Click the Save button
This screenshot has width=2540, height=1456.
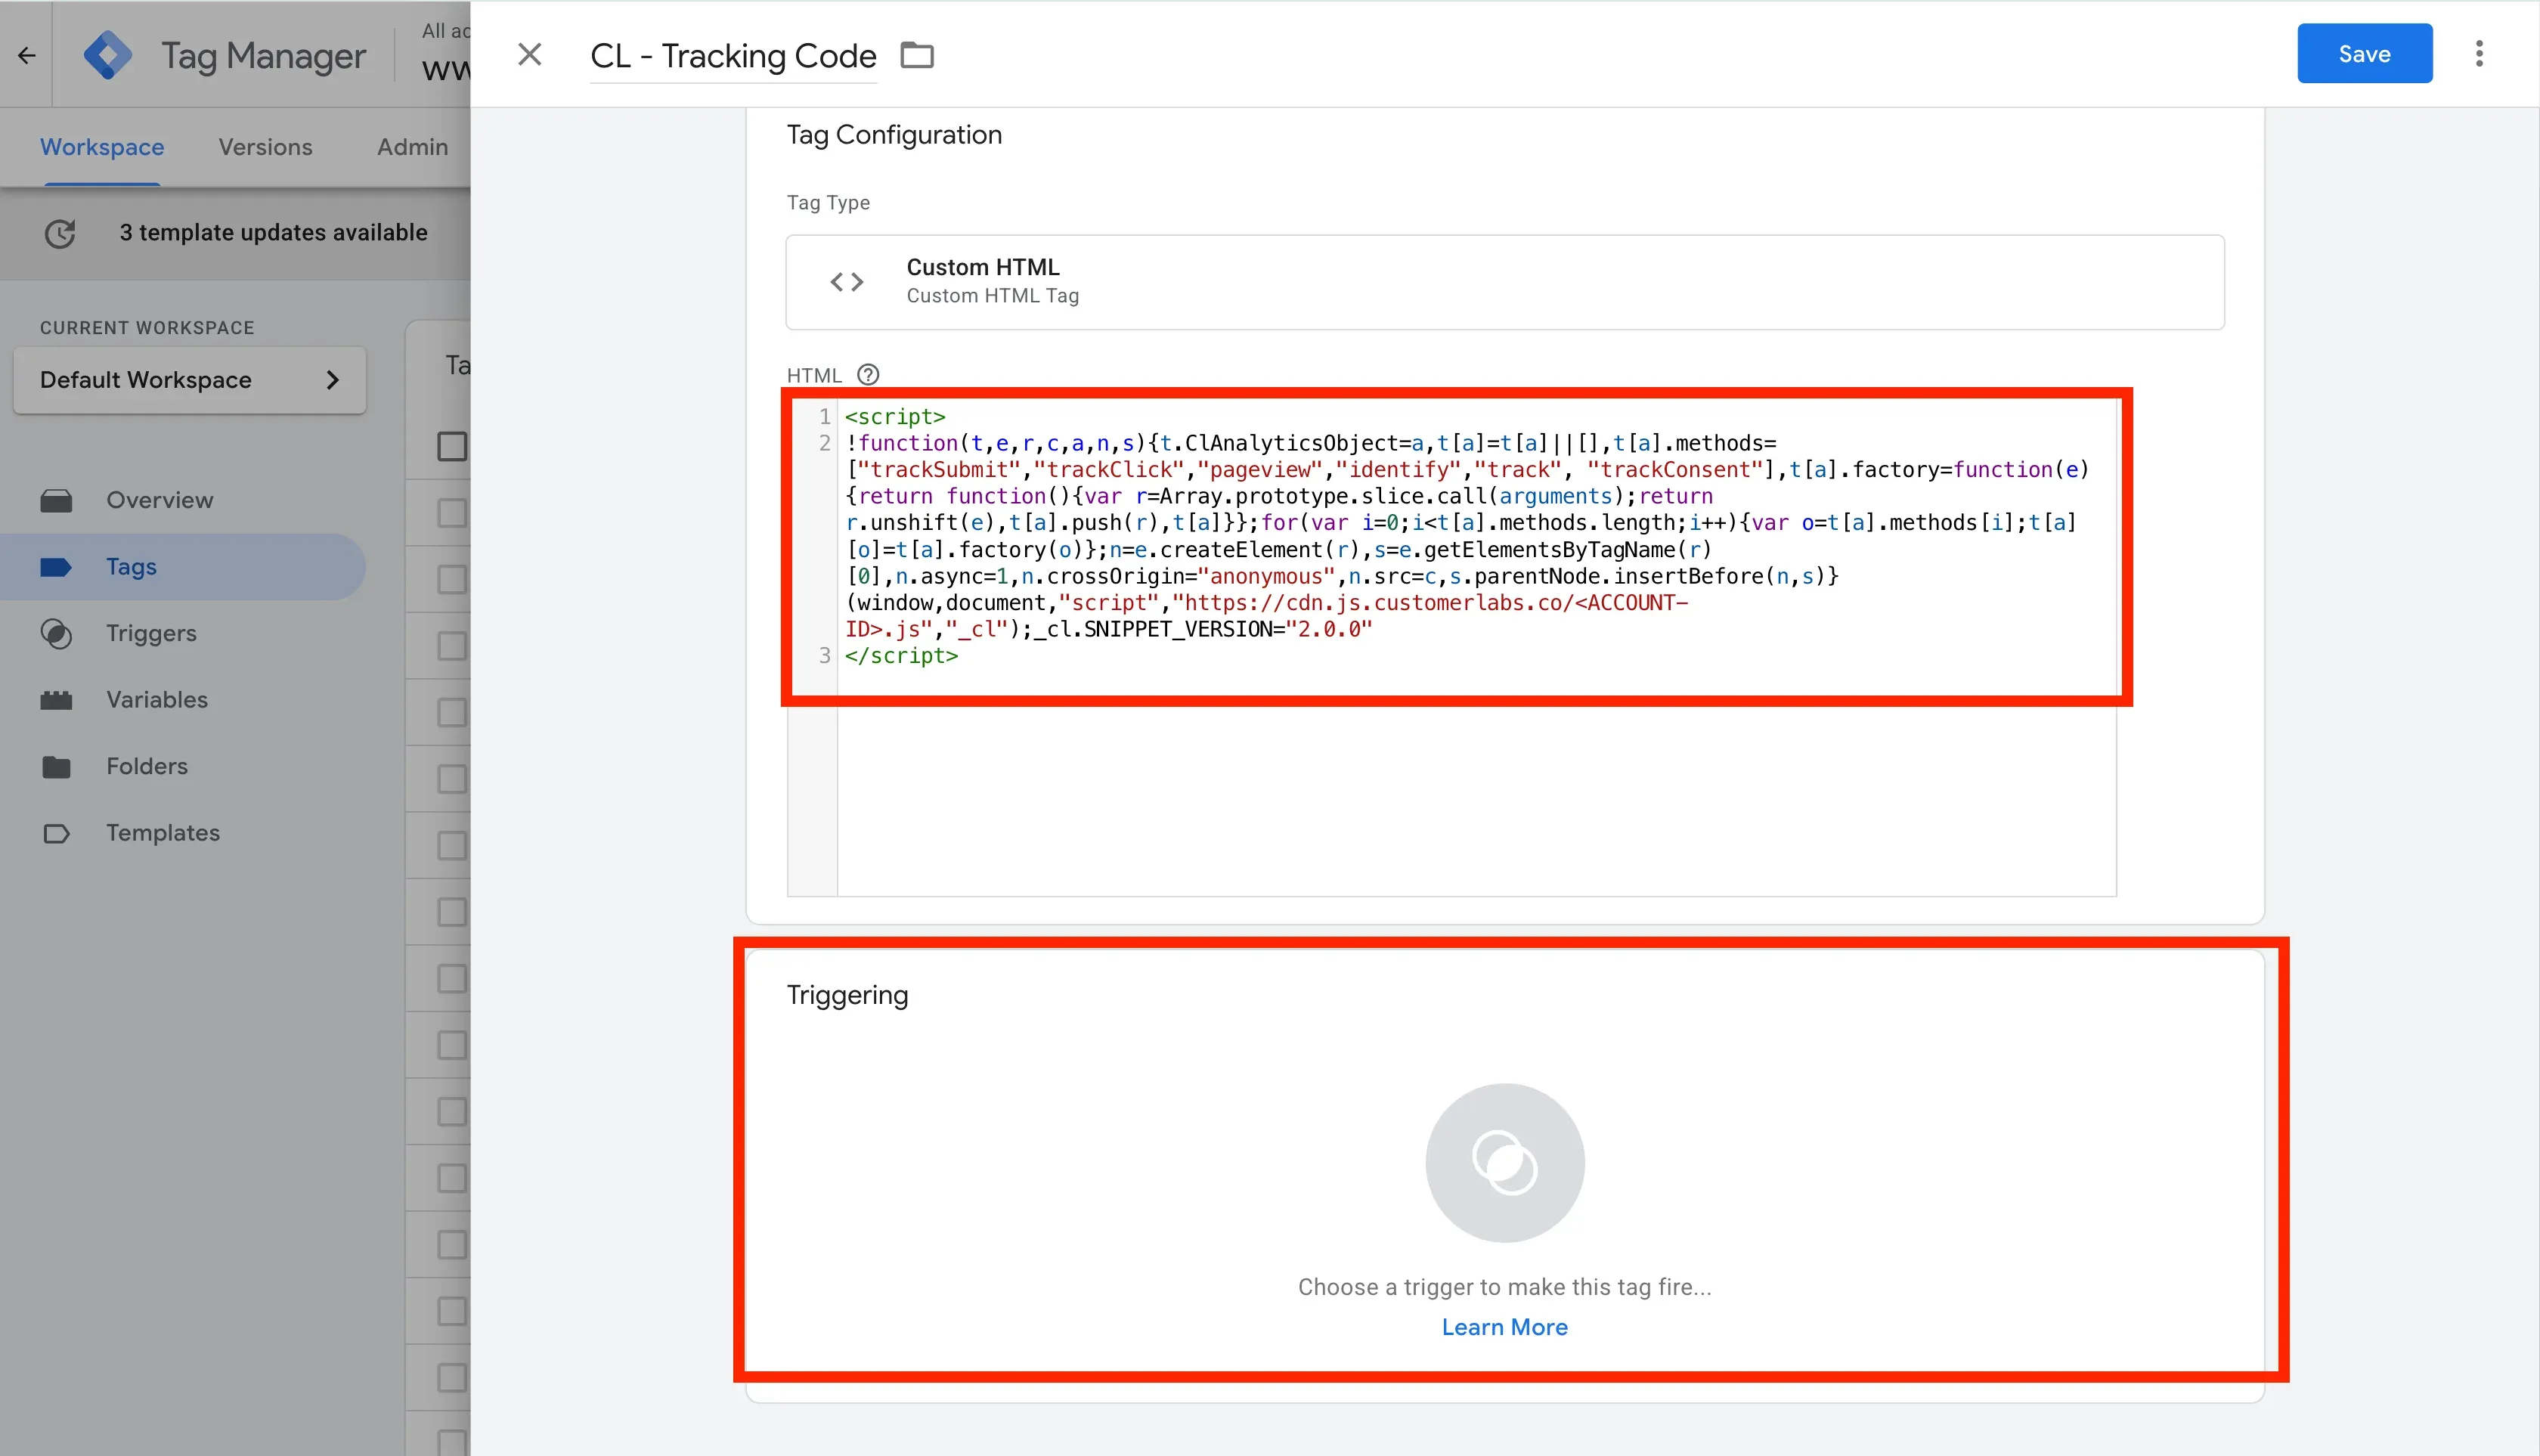point(2364,54)
